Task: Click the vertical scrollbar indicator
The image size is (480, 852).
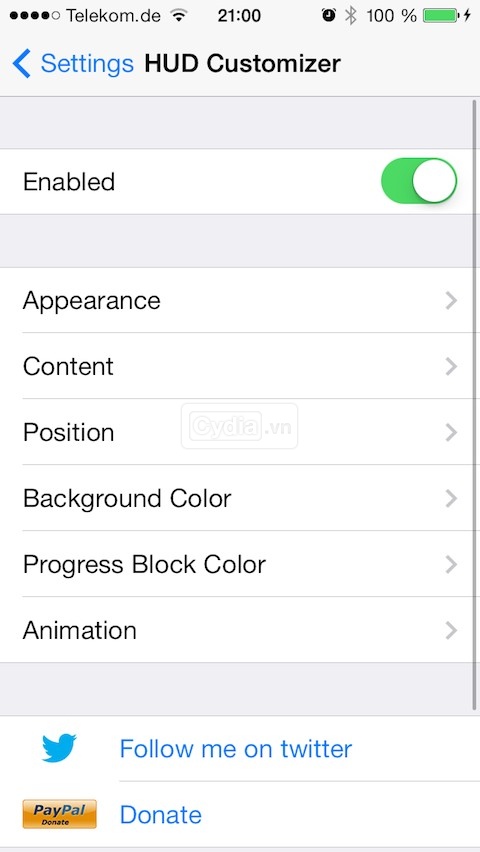Action: pos(475,405)
